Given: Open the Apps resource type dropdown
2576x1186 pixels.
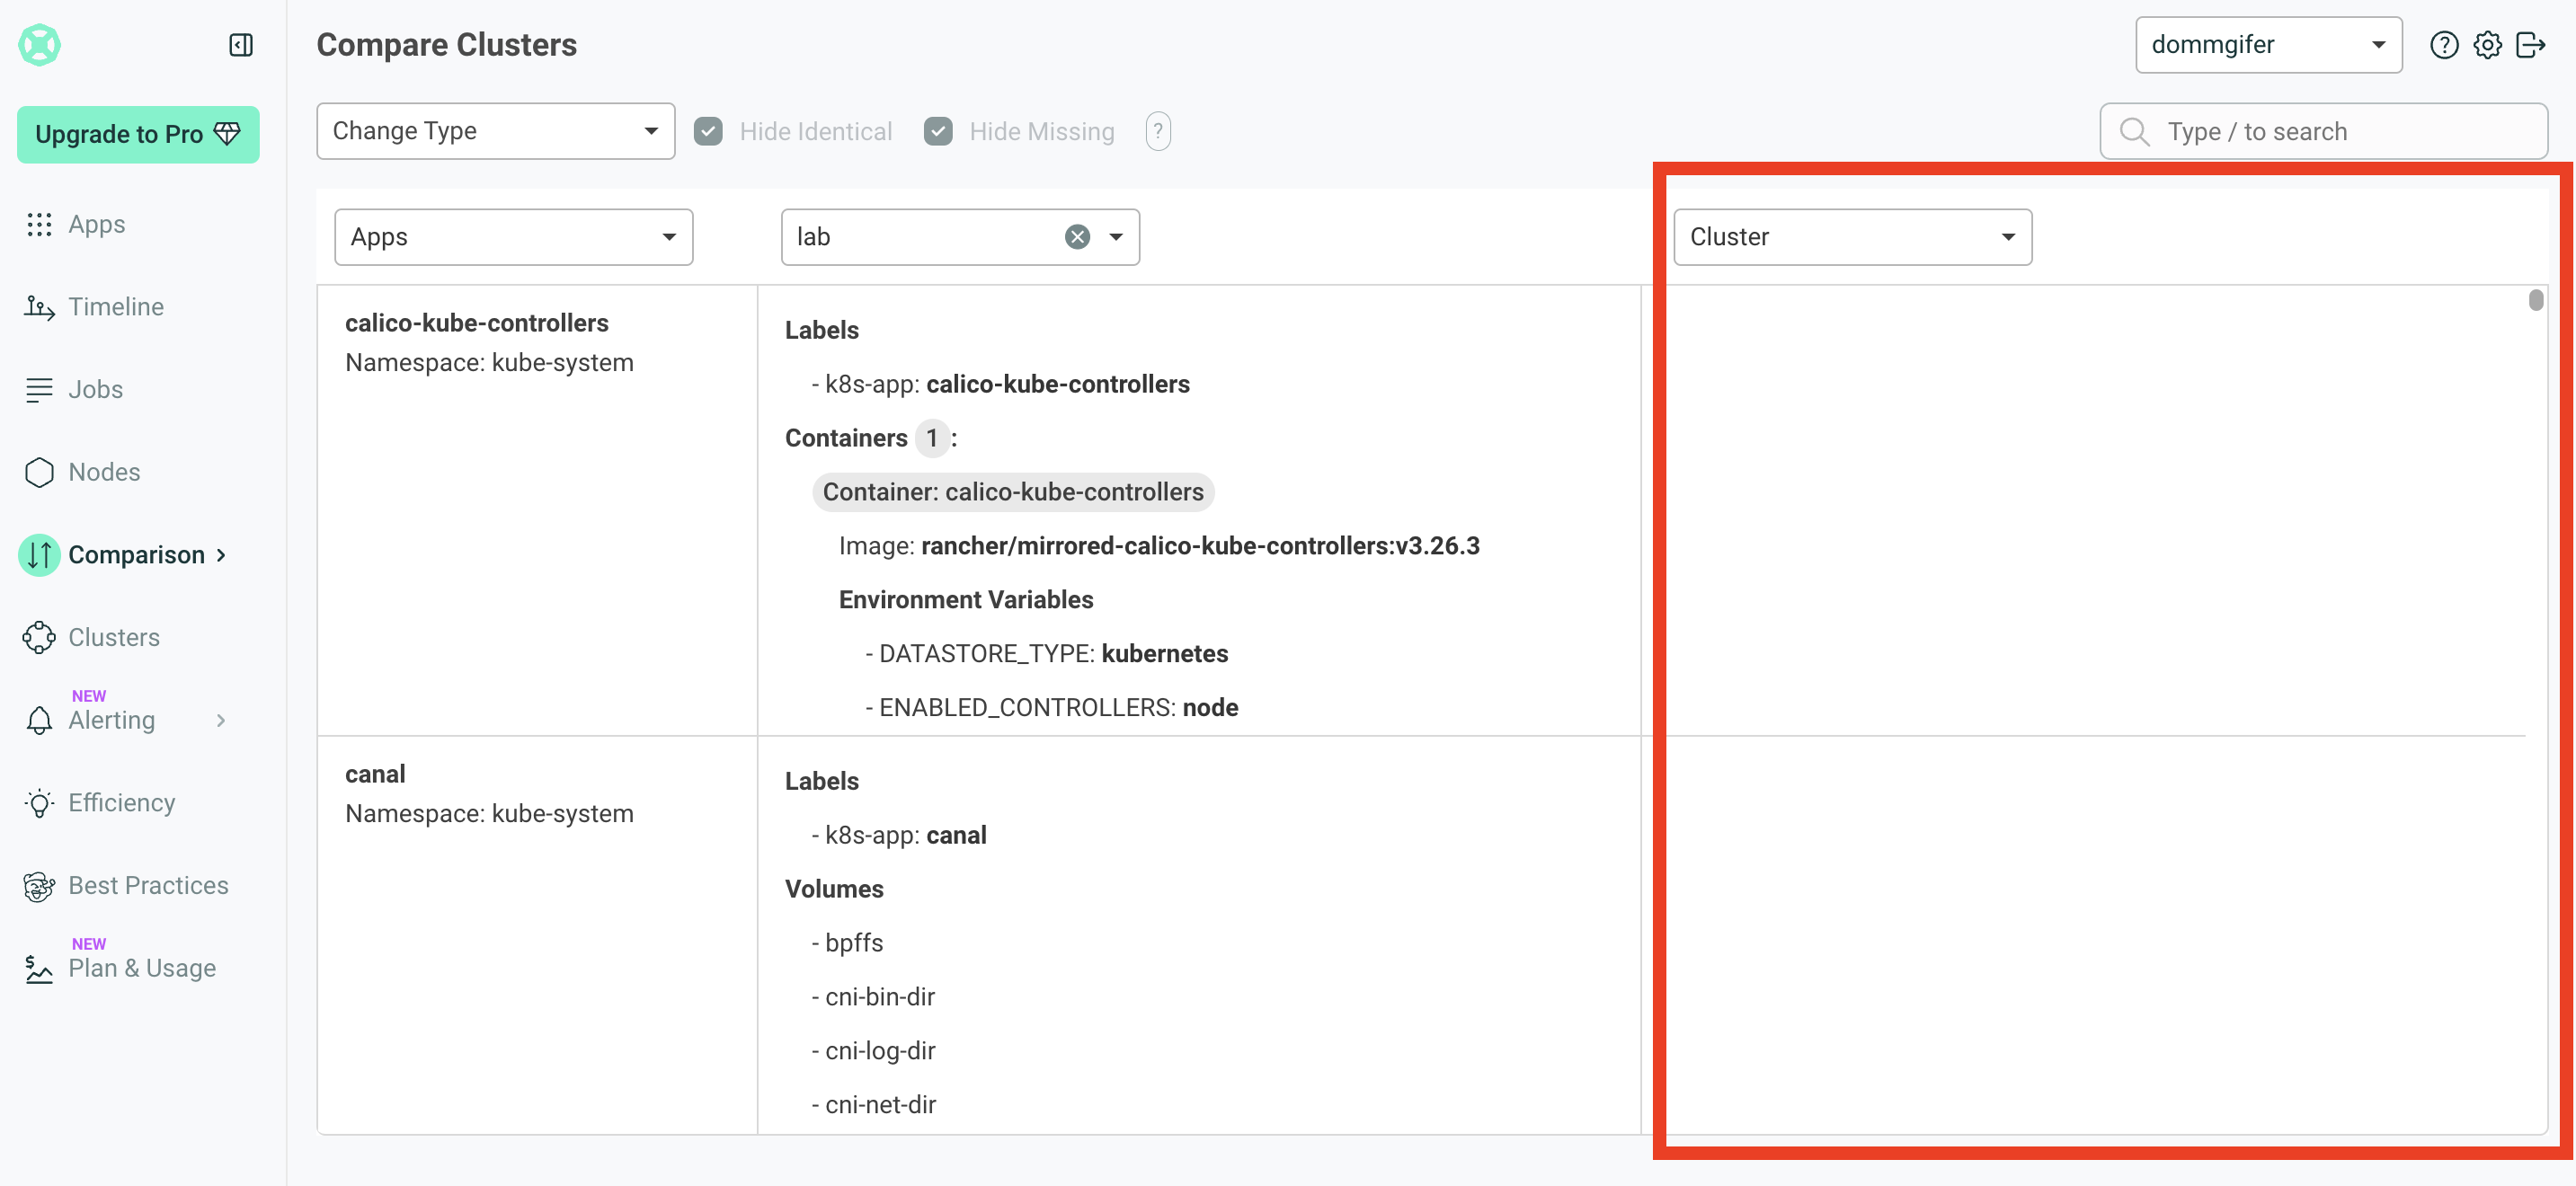Looking at the screenshot, I should click(x=513, y=237).
